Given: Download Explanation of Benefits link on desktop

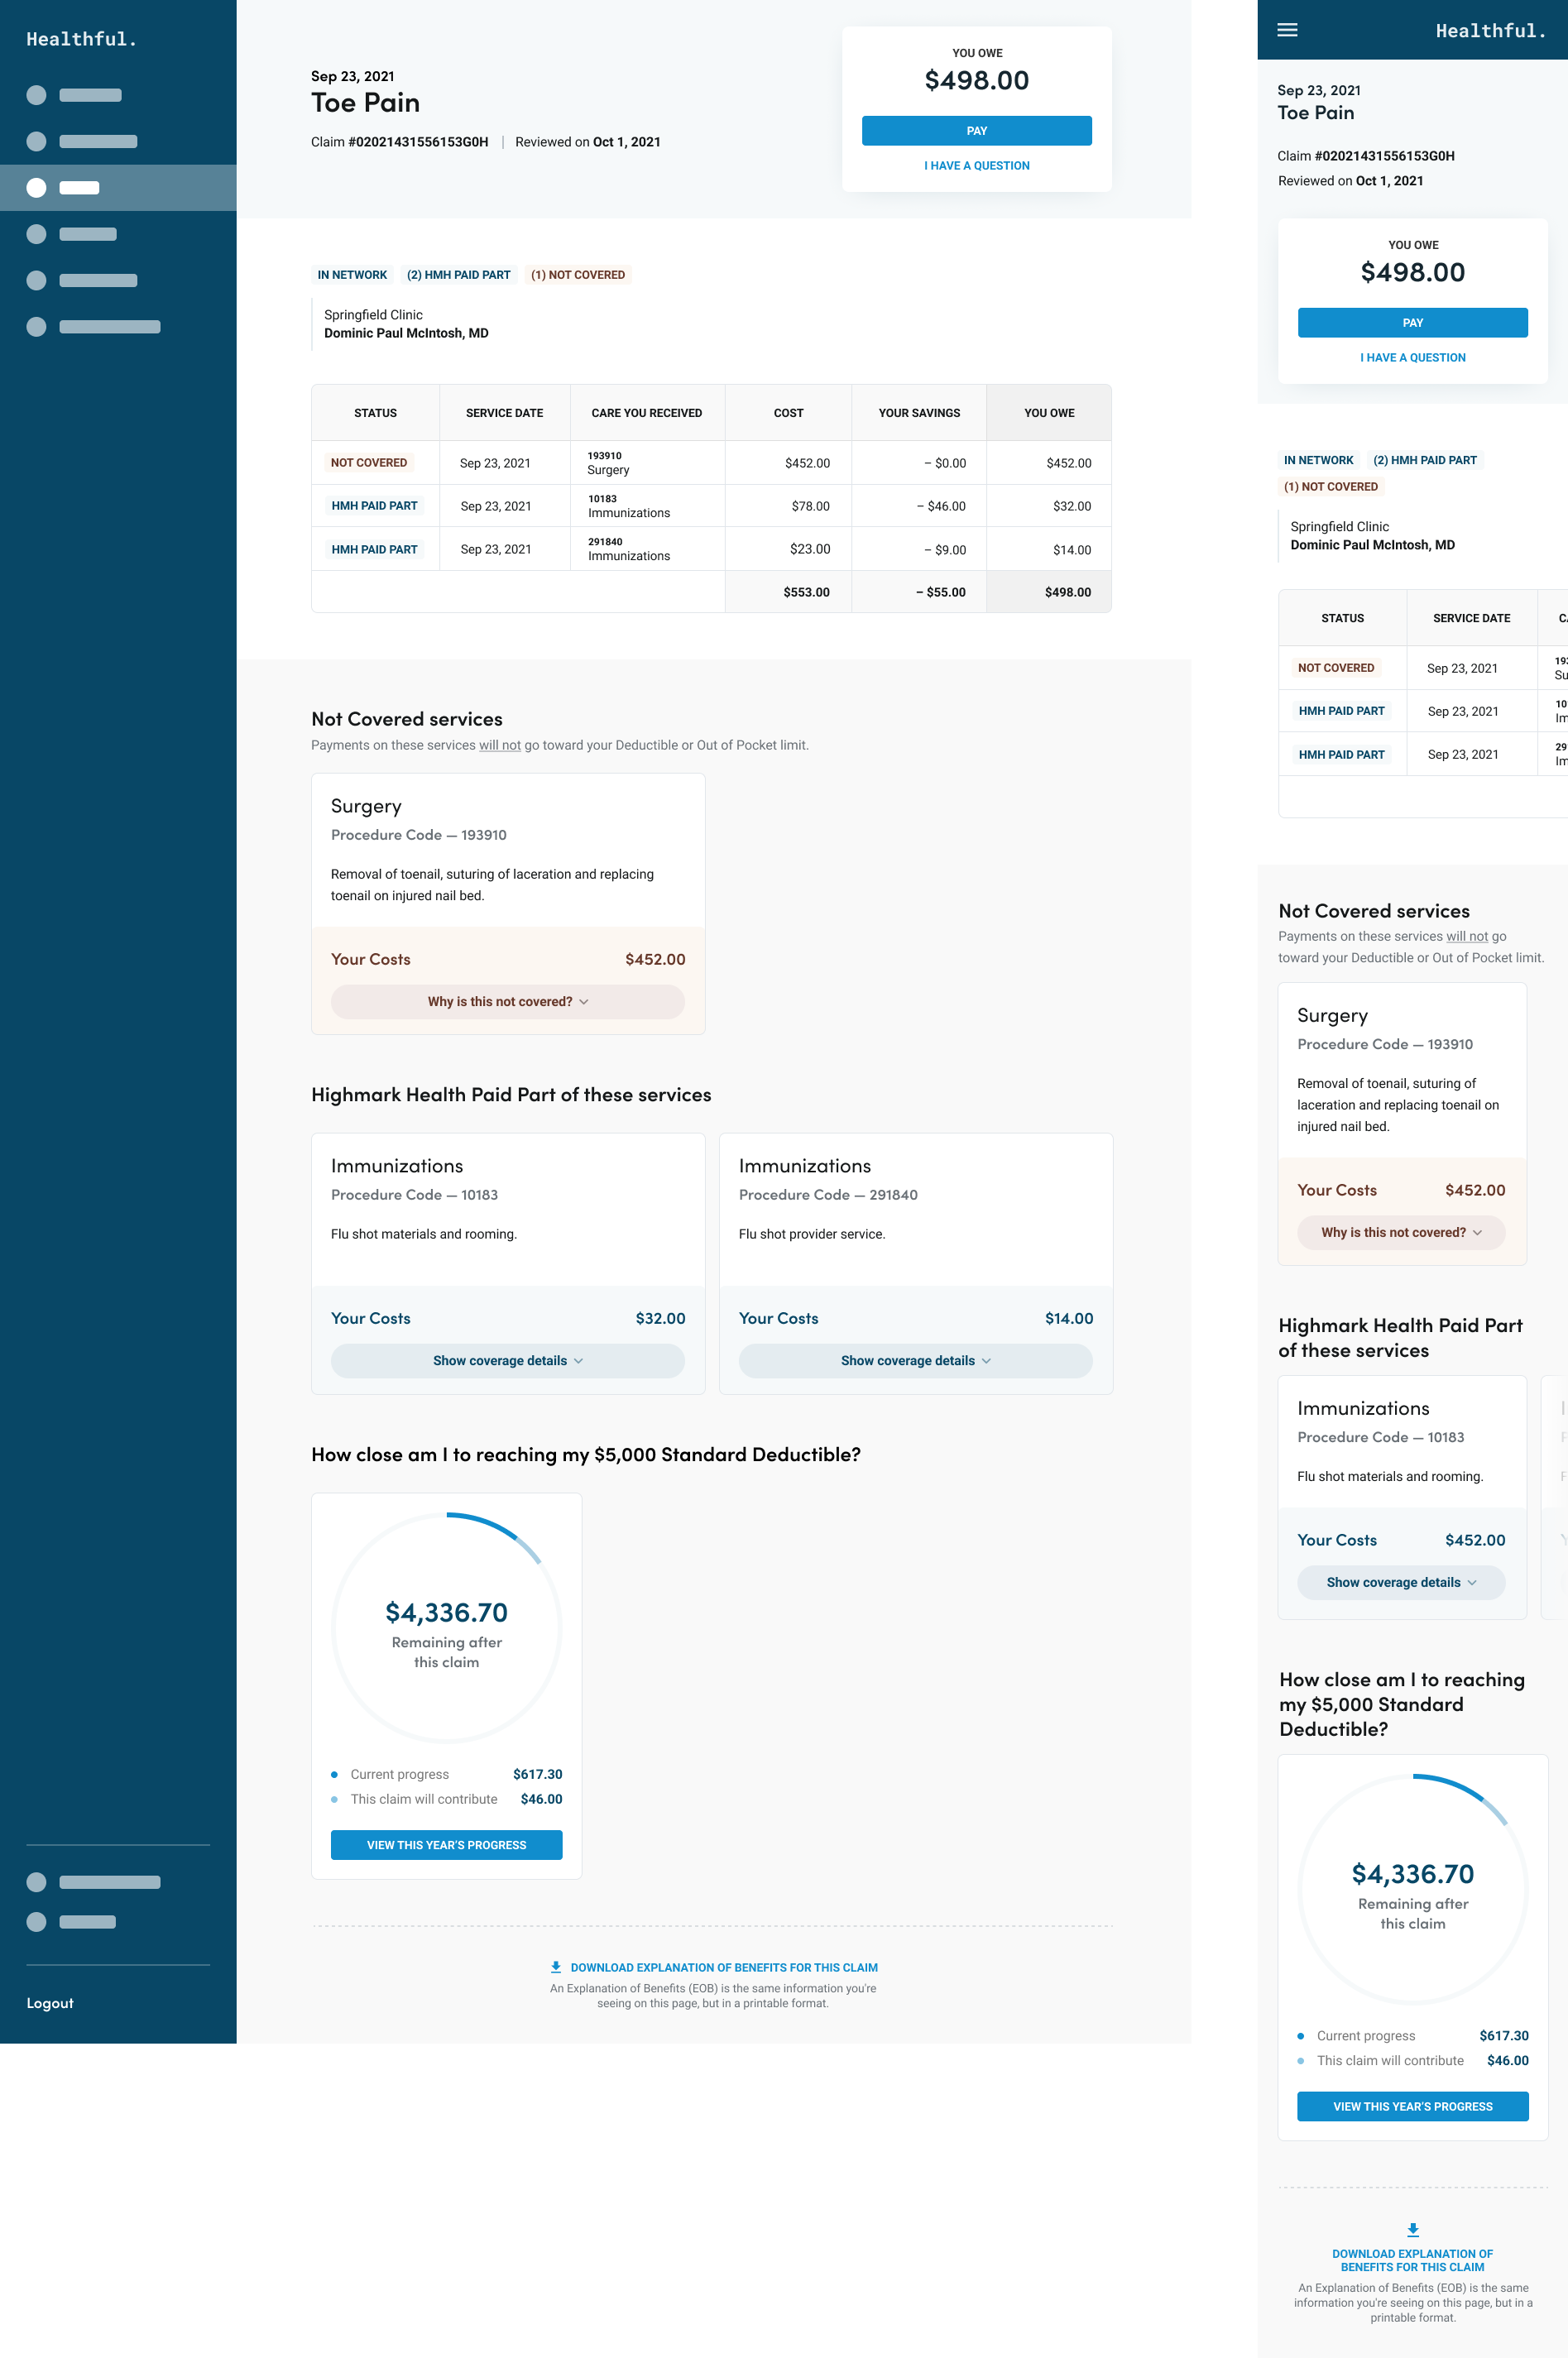Looking at the screenshot, I should (723, 1967).
